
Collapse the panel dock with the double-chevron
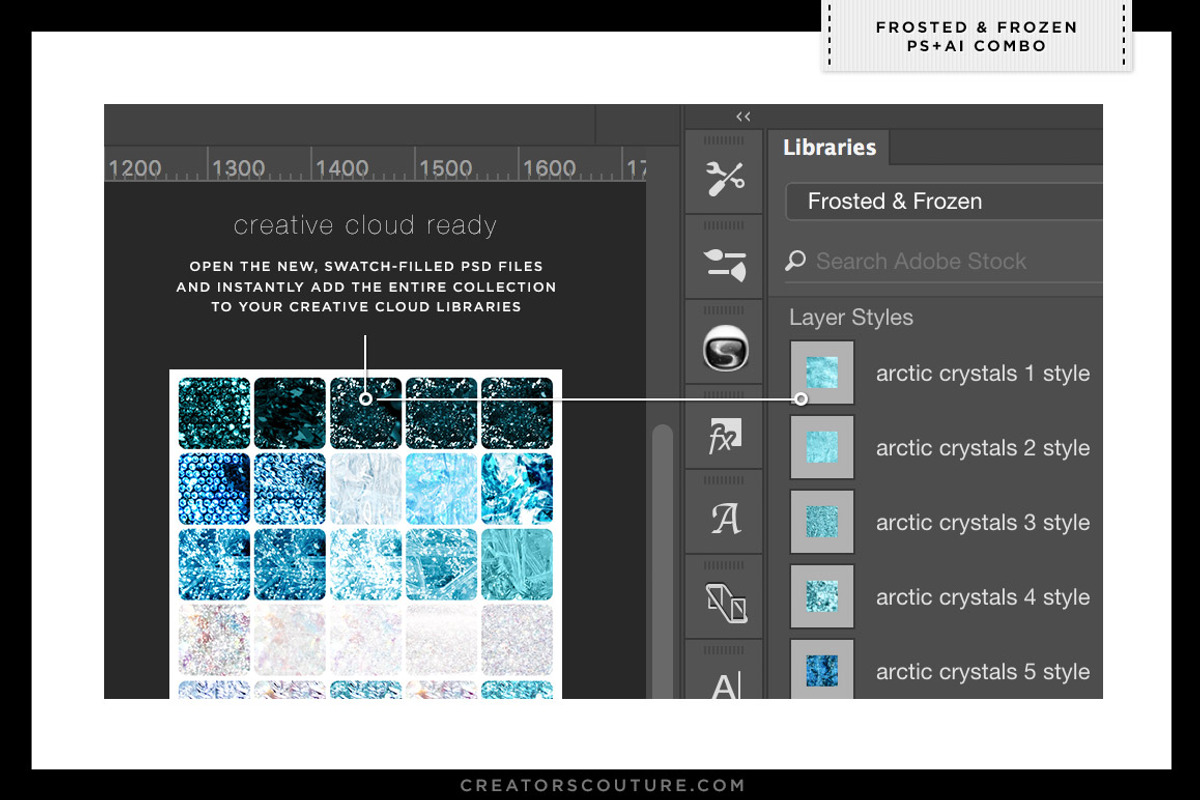click(743, 116)
